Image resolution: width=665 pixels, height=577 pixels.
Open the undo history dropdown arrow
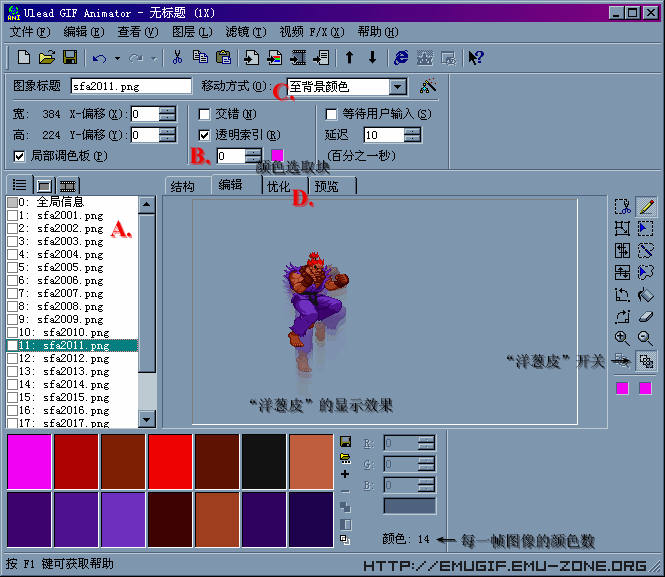(x=116, y=58)
